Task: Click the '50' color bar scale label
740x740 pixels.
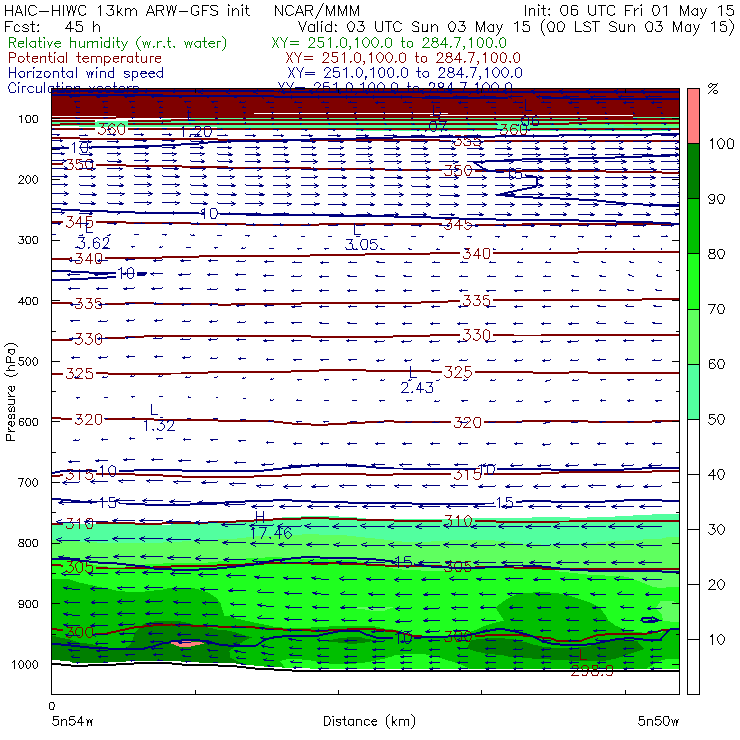Action: tap(716, 419)
